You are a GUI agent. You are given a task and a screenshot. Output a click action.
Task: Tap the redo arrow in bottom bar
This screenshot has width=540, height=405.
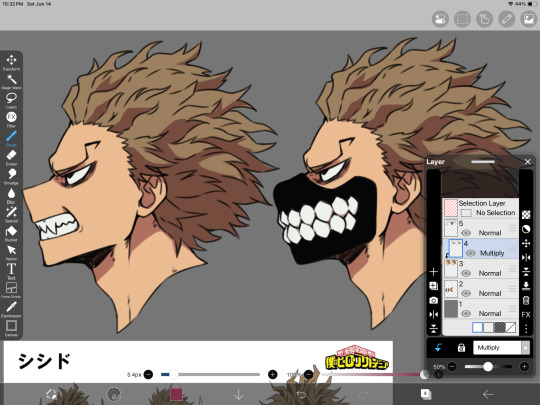[364, 395]
